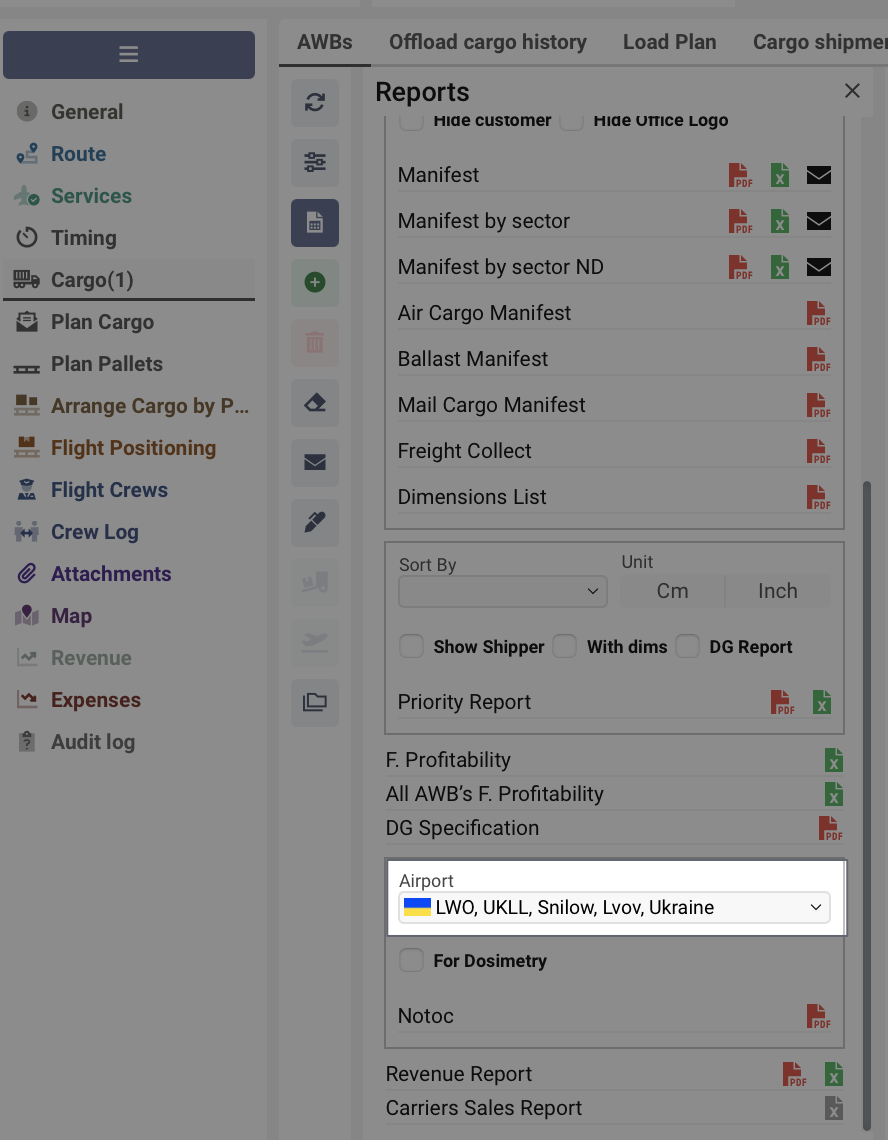Email the Manifest by sector ND
This screenshot has height=1140, width=888.
coord(819,267)
